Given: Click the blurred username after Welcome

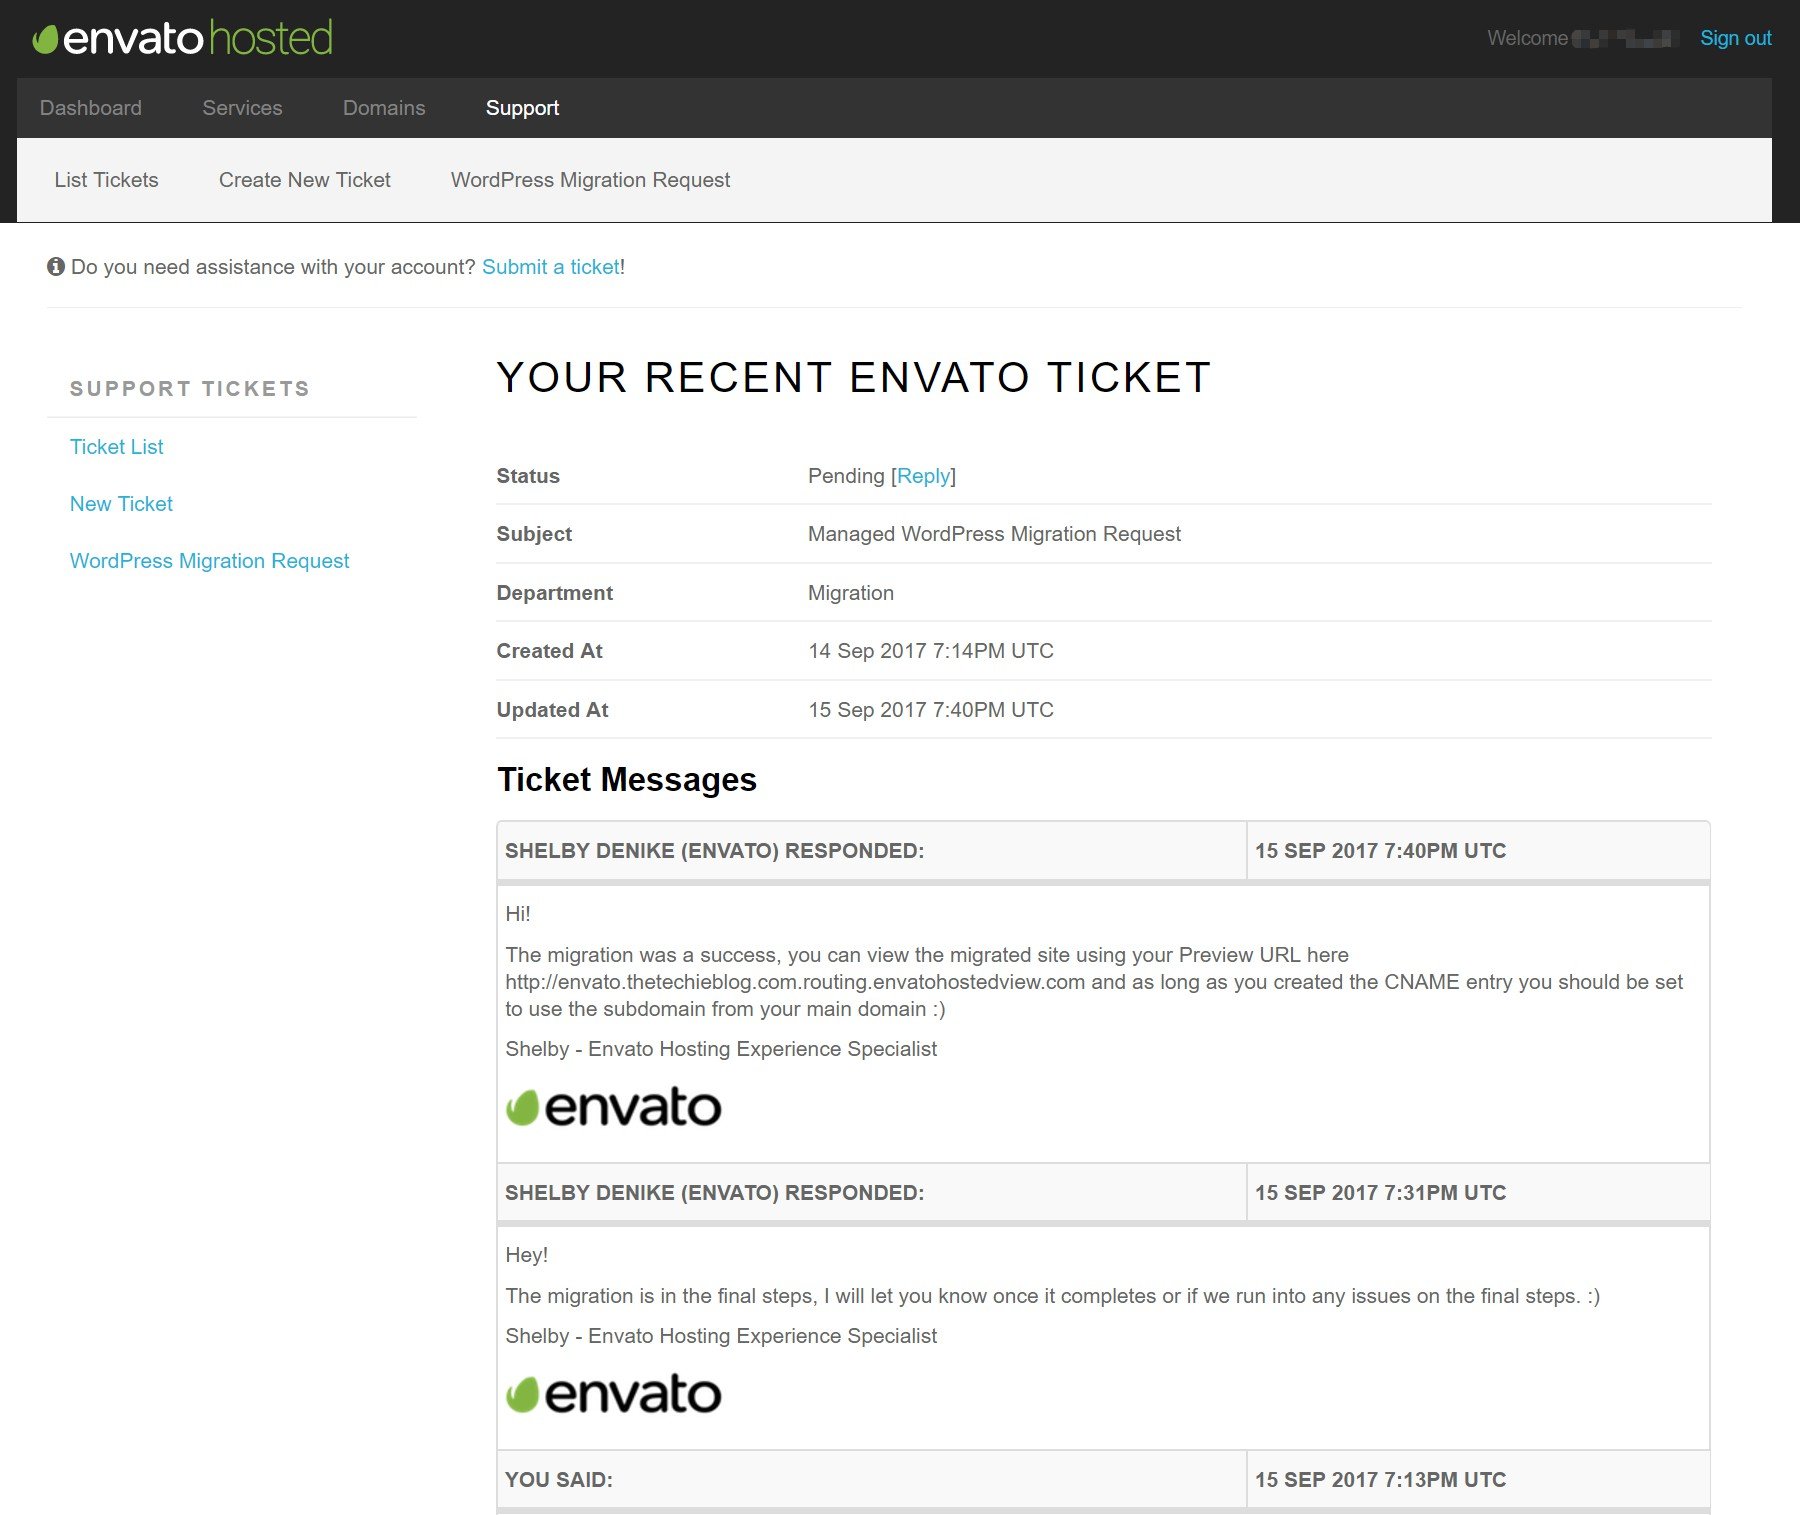Looking at the screenshot, I should point(1623,39).
